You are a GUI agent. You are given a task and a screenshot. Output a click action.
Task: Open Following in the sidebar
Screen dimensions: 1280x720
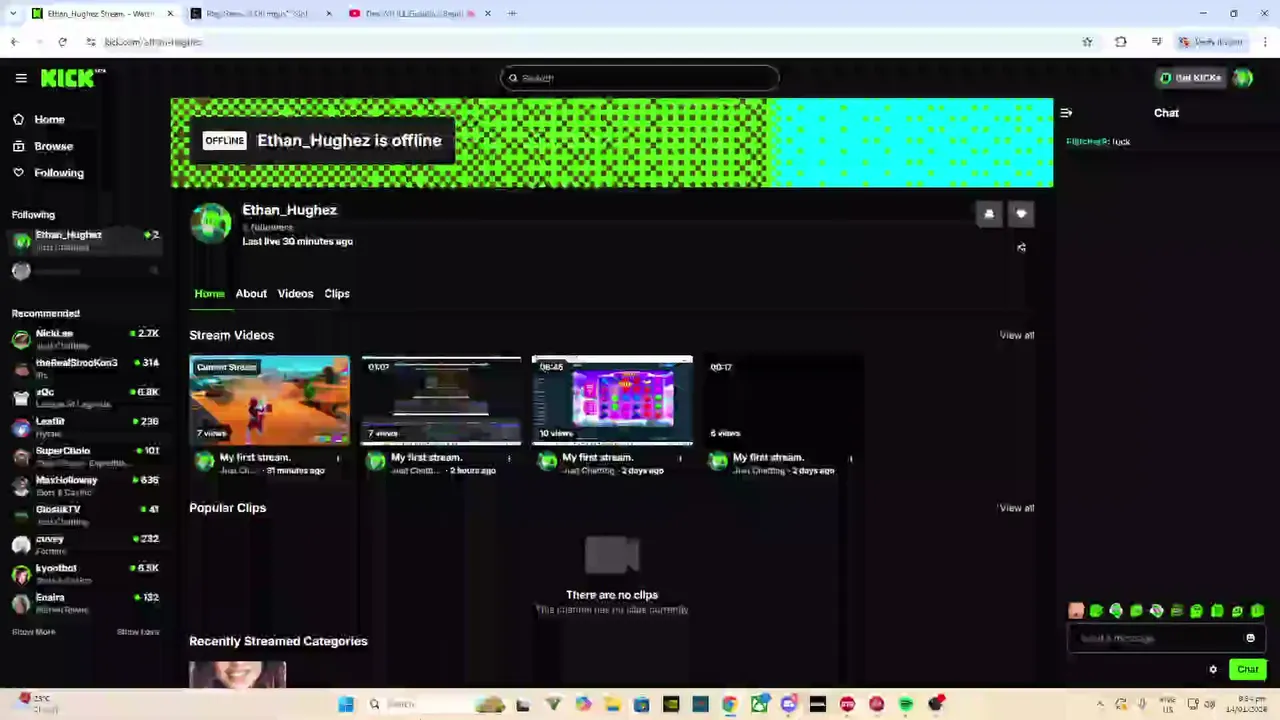tap(59, 173)
